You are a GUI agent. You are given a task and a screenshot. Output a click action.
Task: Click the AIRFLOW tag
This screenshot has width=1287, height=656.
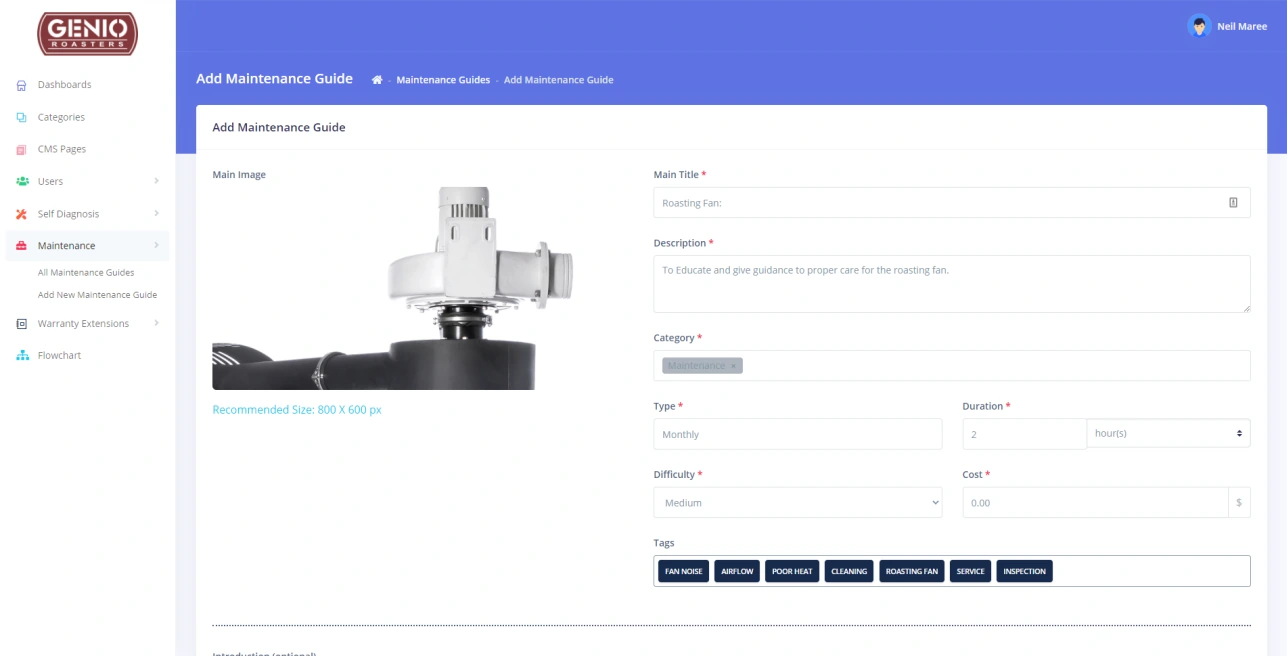coord(737,571)
